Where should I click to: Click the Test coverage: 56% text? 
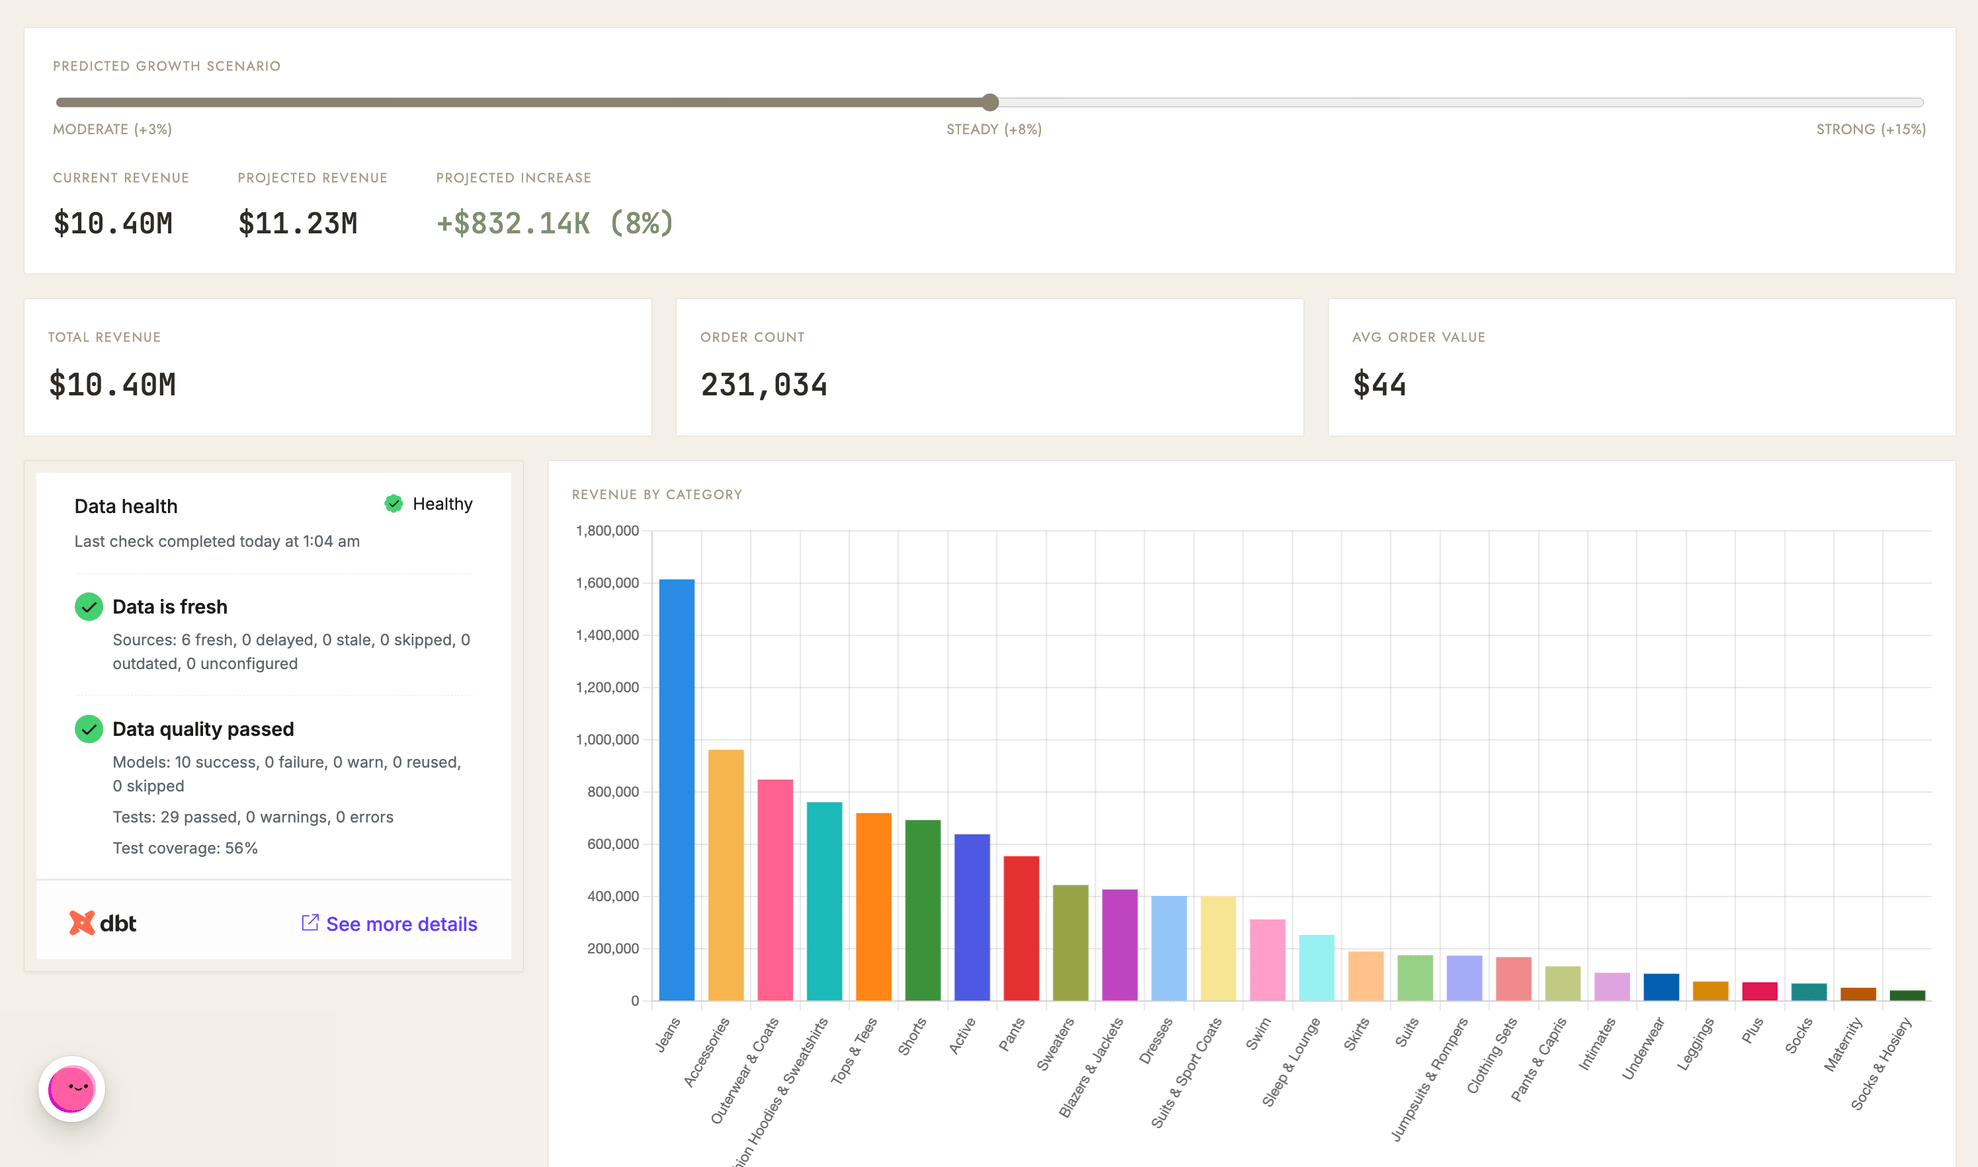(x=185, y=848)
